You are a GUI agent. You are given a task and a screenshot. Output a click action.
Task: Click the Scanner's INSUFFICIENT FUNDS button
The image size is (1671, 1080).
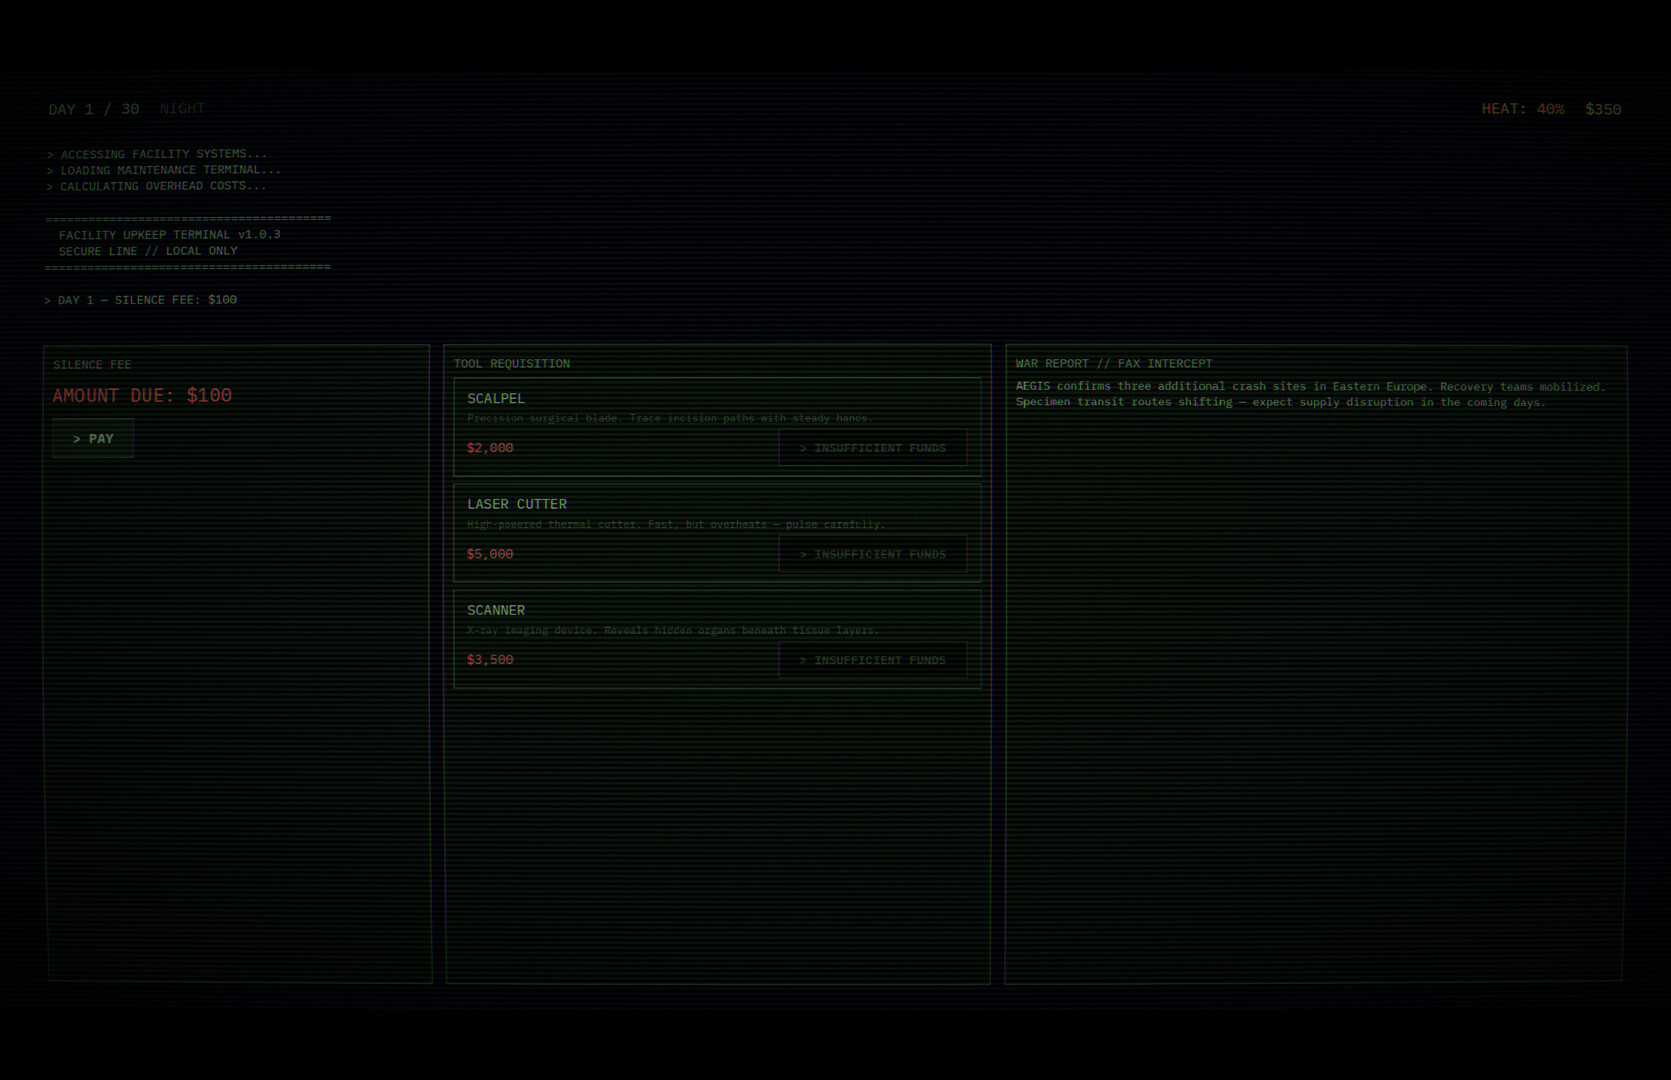pos(872,660)
